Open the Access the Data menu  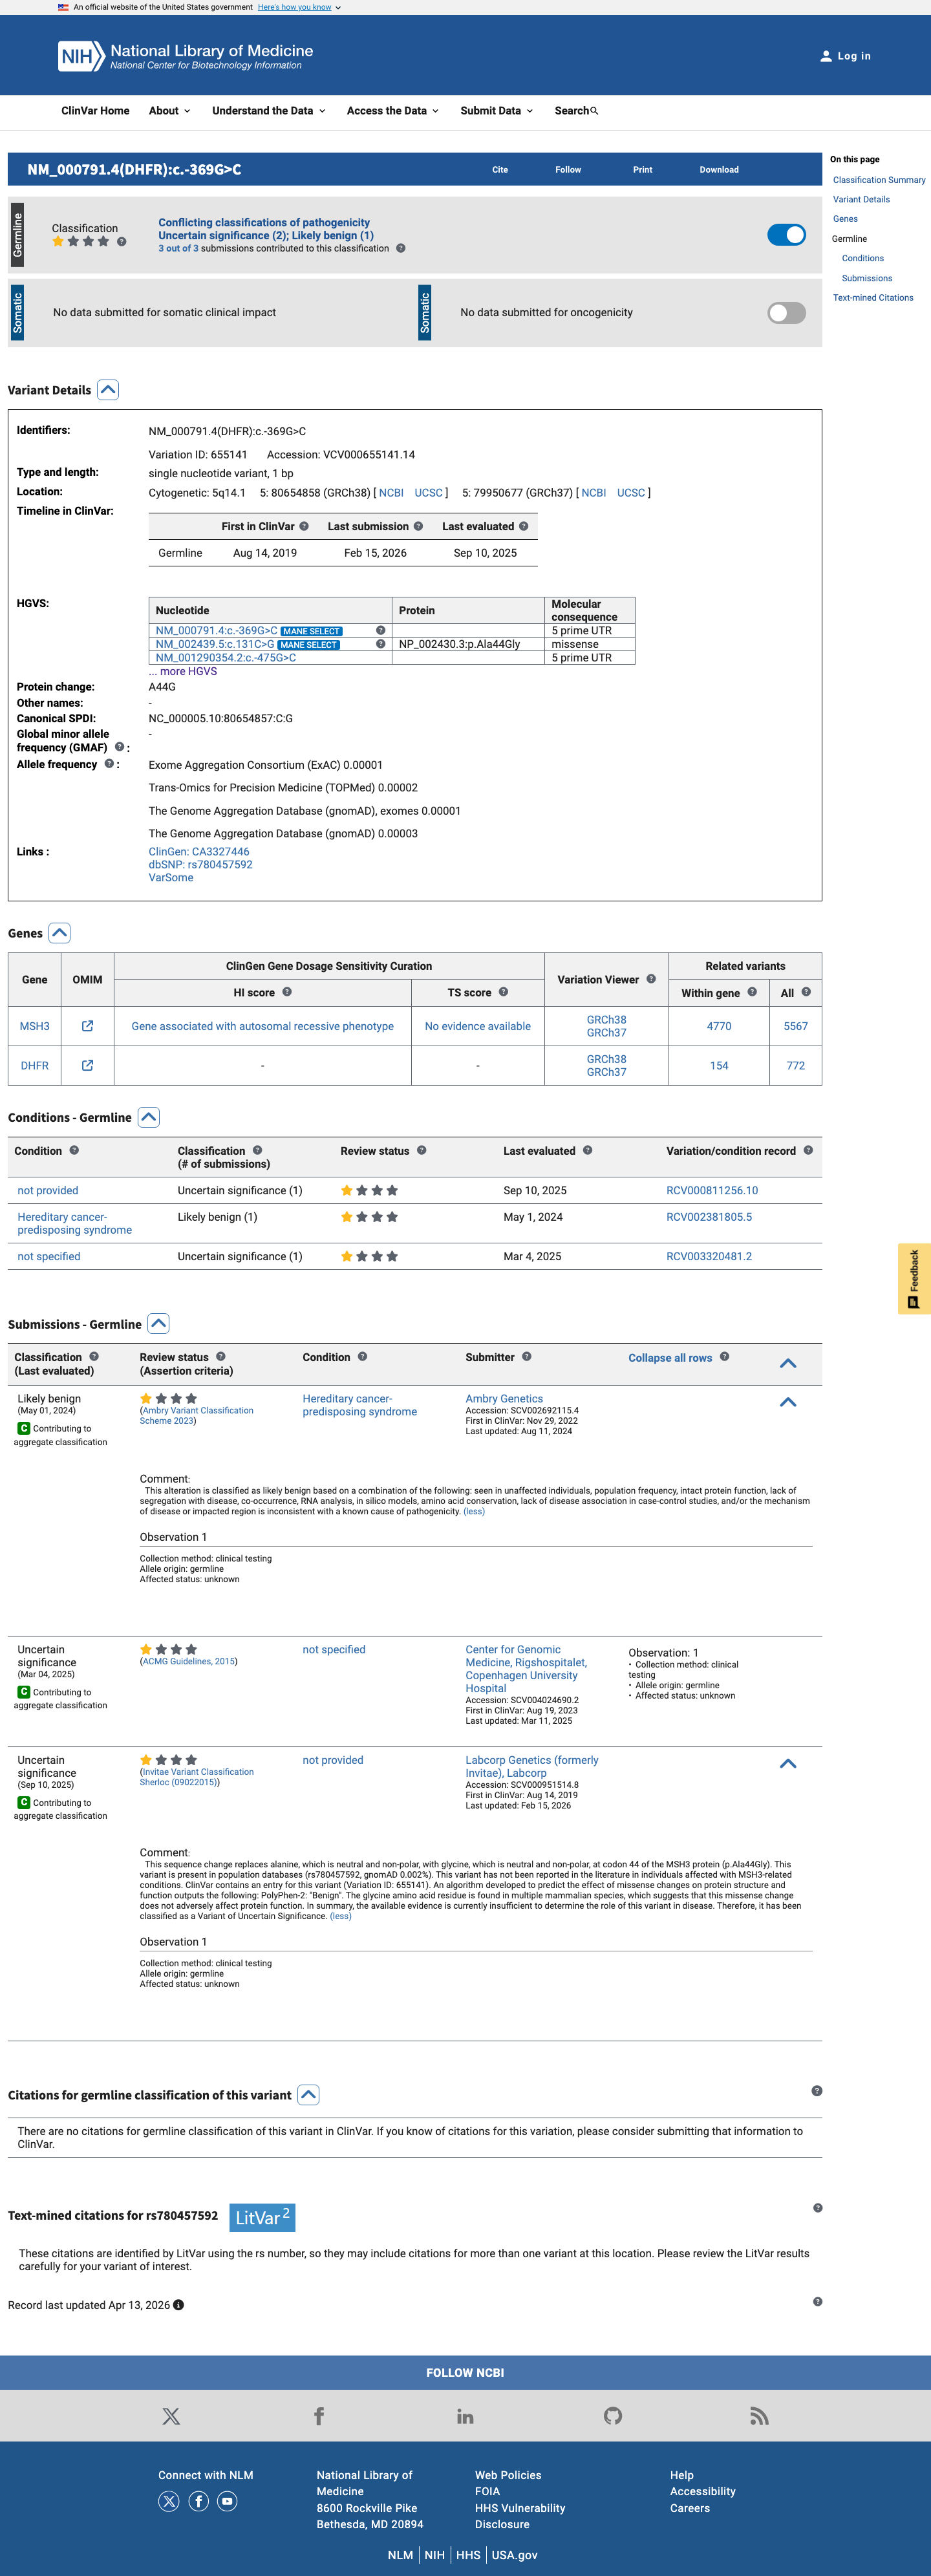tap(393, 111)
